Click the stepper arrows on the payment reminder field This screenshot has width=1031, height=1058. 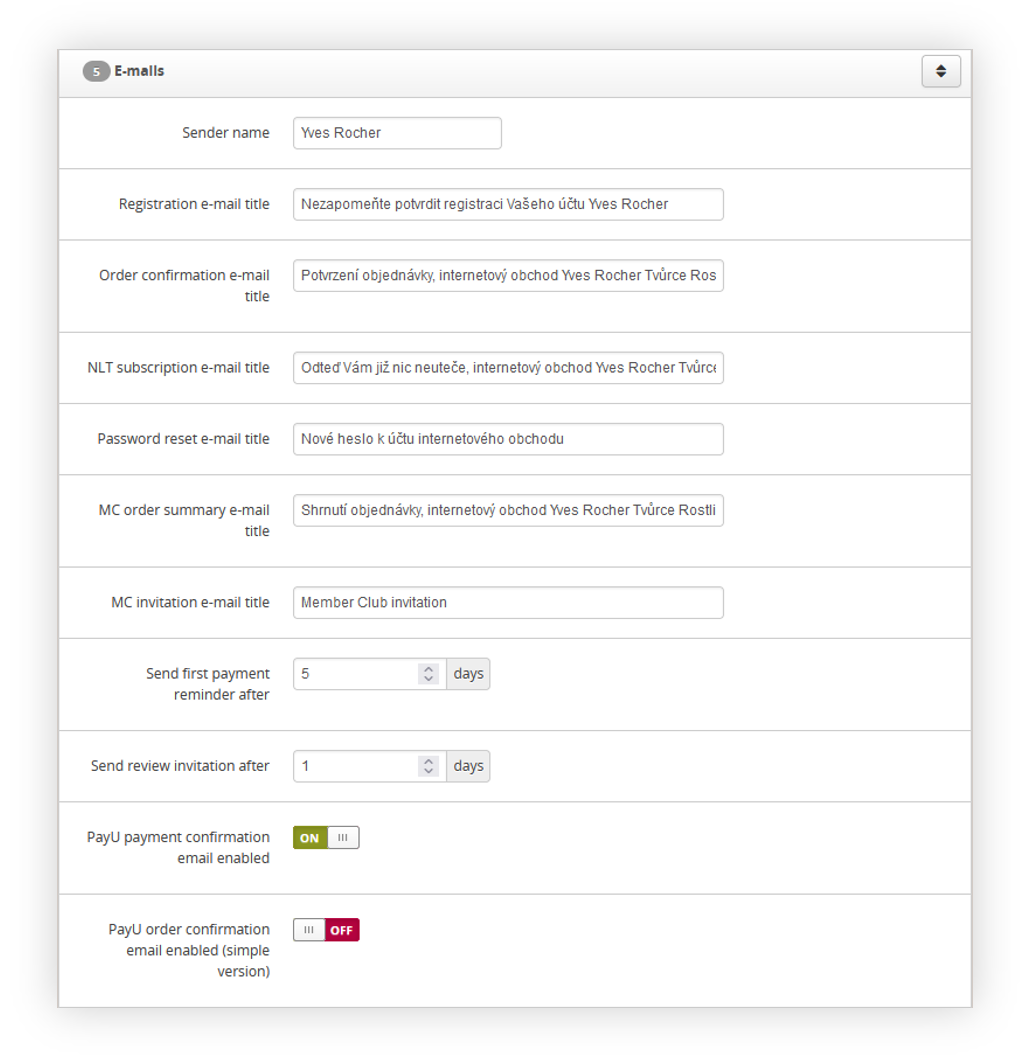(x=428, y=674)
